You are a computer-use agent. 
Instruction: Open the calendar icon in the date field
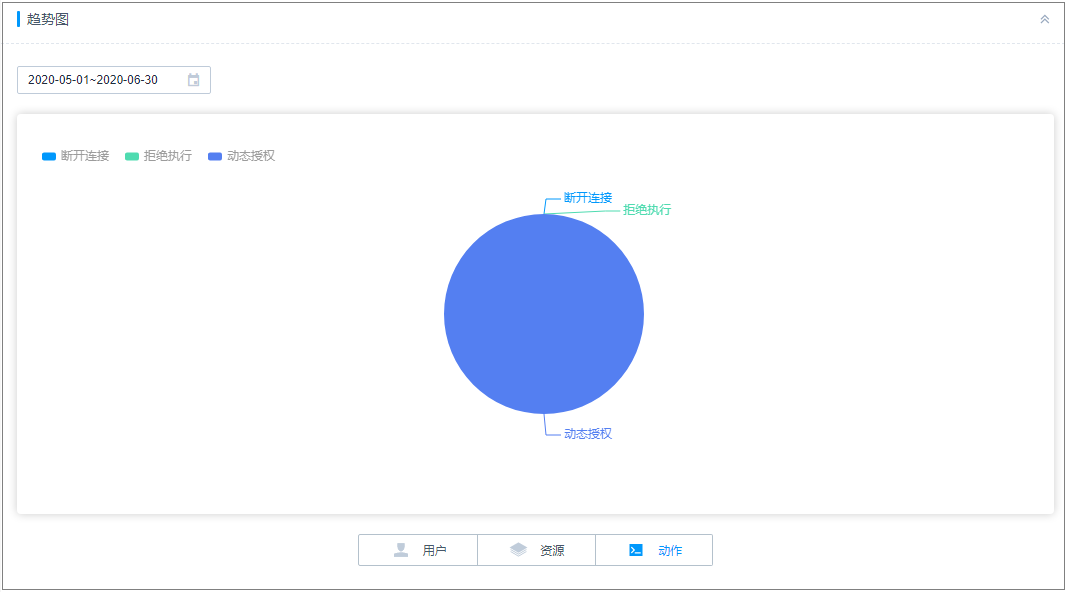pyautogui.click(x=193, y=80)
